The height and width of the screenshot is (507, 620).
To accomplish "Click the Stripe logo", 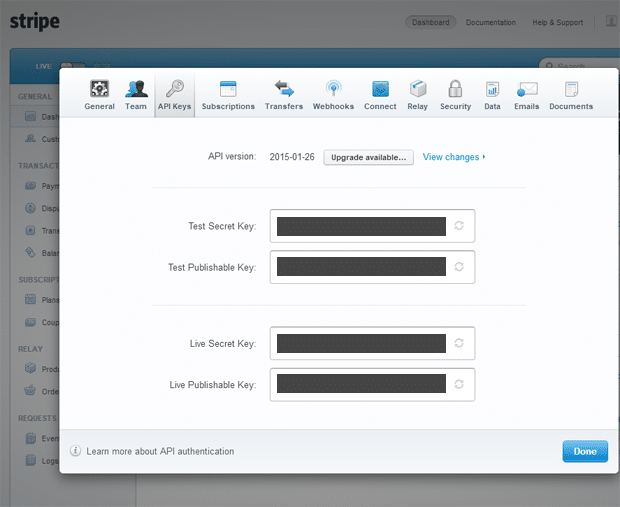I will [35, 22].
